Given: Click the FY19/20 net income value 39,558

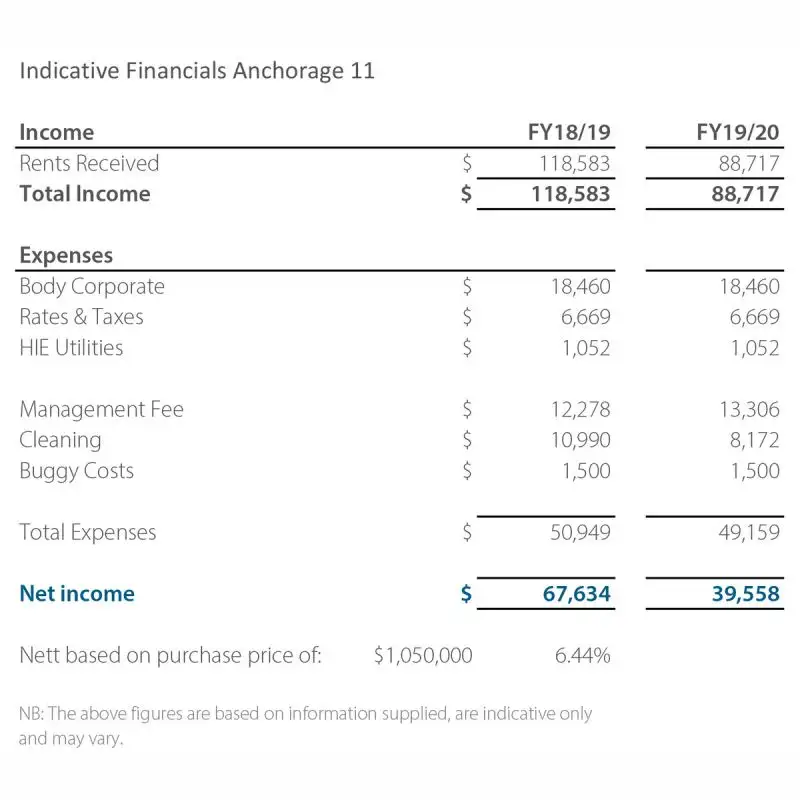Looking at the screenshot, I should 745,594.
